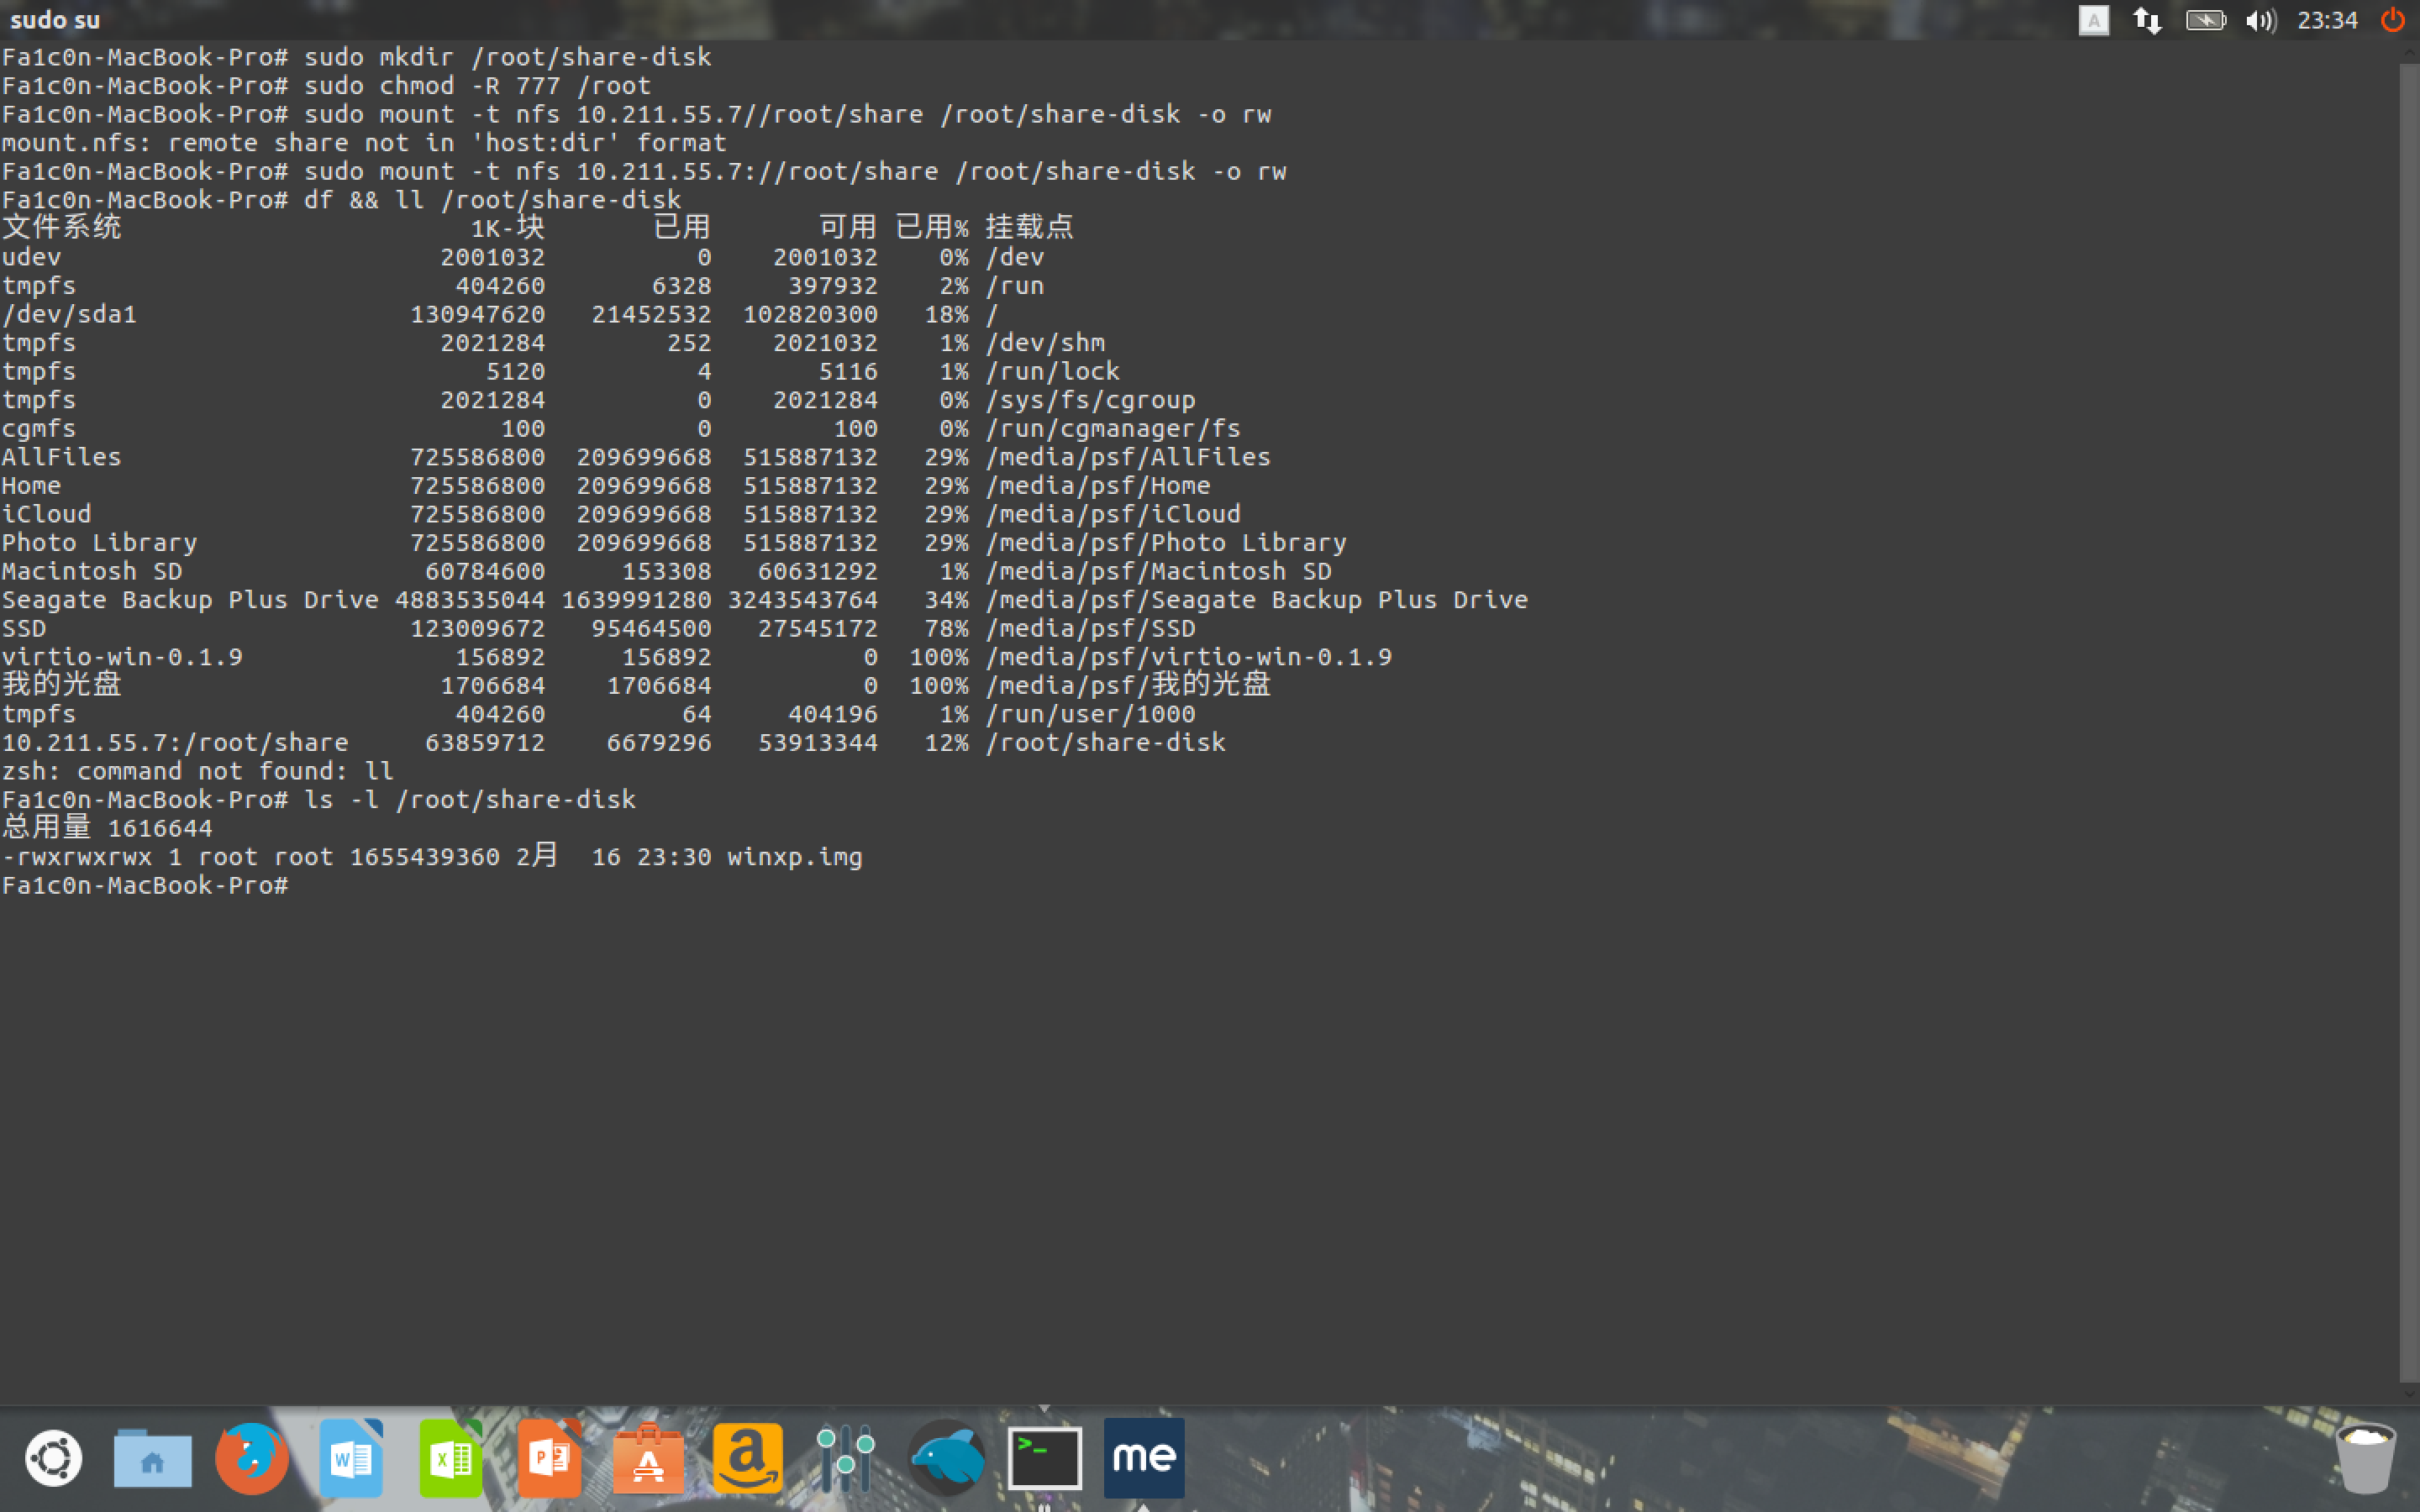
Task: Open the mixer sliders settings icon
Action: pyautogui.click(x=846, y=1457)
